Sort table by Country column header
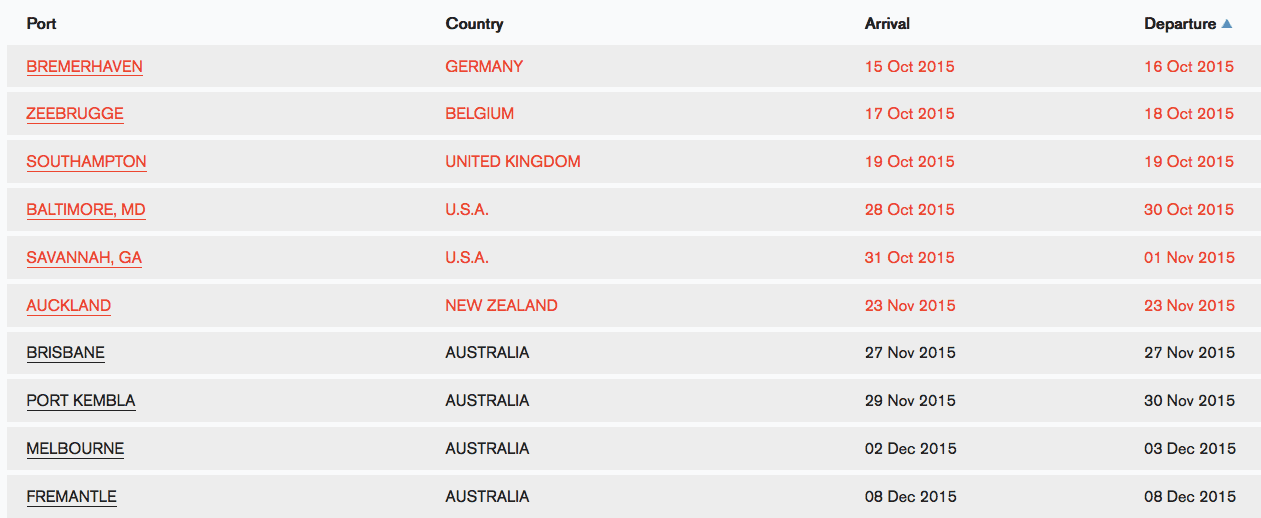 [x=474, y=24]
